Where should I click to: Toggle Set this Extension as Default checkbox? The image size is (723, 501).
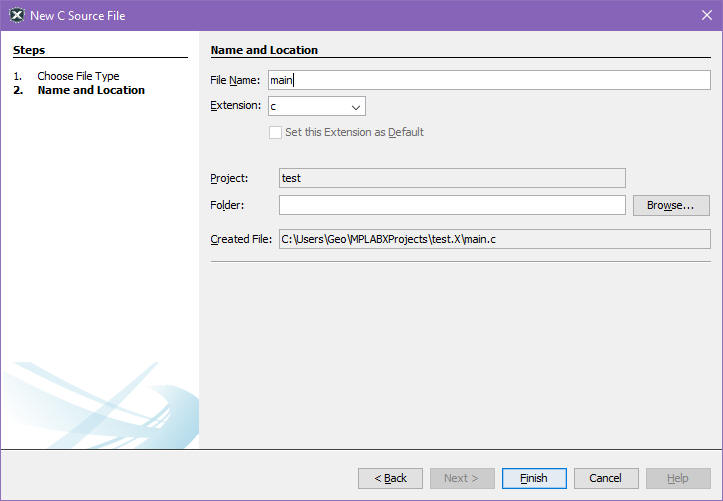pos(275,132)
